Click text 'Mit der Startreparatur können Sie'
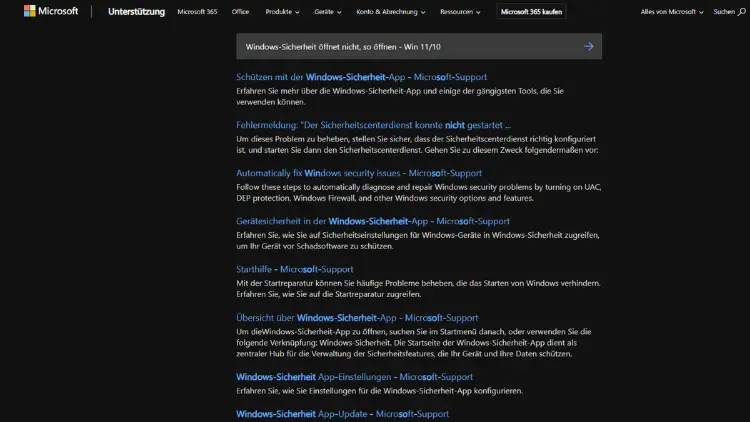The width and height of the screenshot is (750, 422). tap(296, 283)
